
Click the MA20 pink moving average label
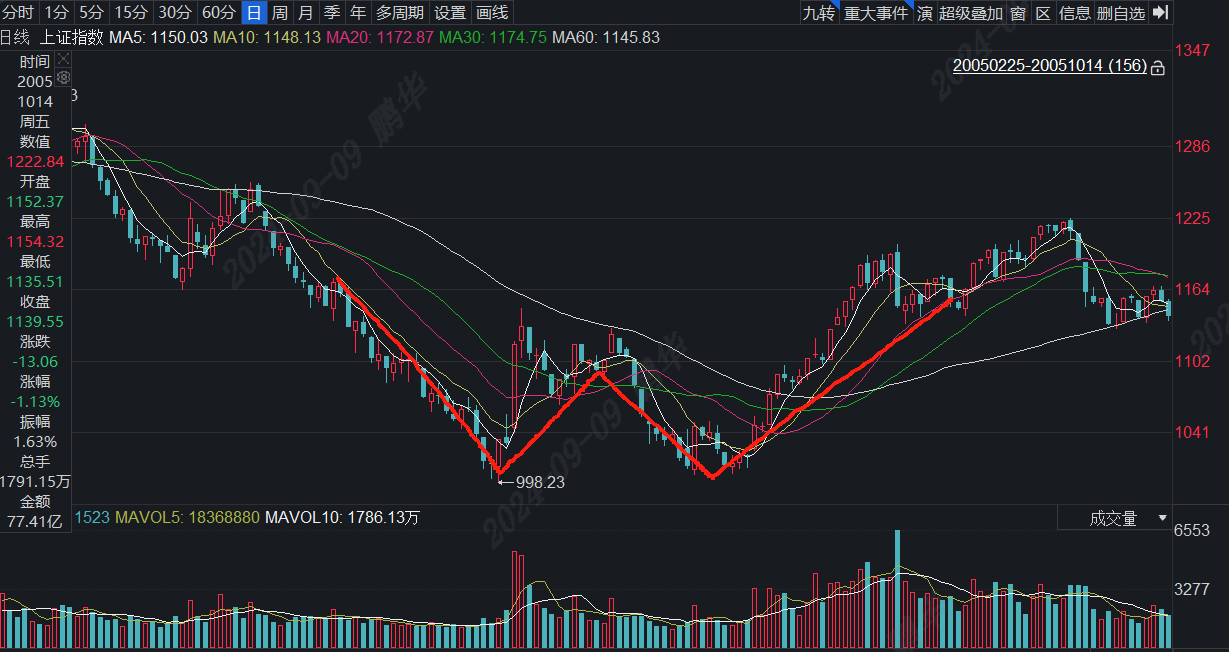click(380, 37)
